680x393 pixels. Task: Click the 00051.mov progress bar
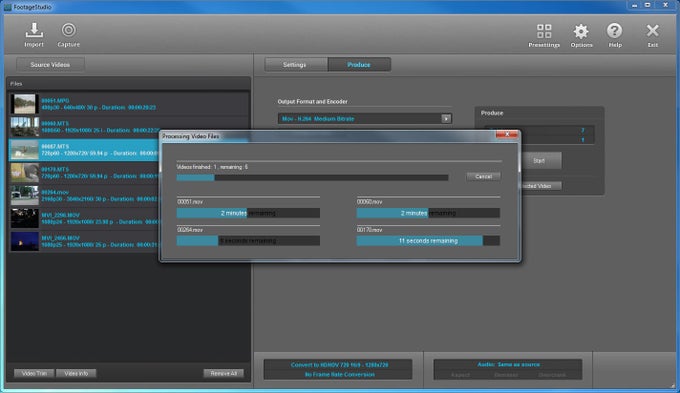click(248, 213)
